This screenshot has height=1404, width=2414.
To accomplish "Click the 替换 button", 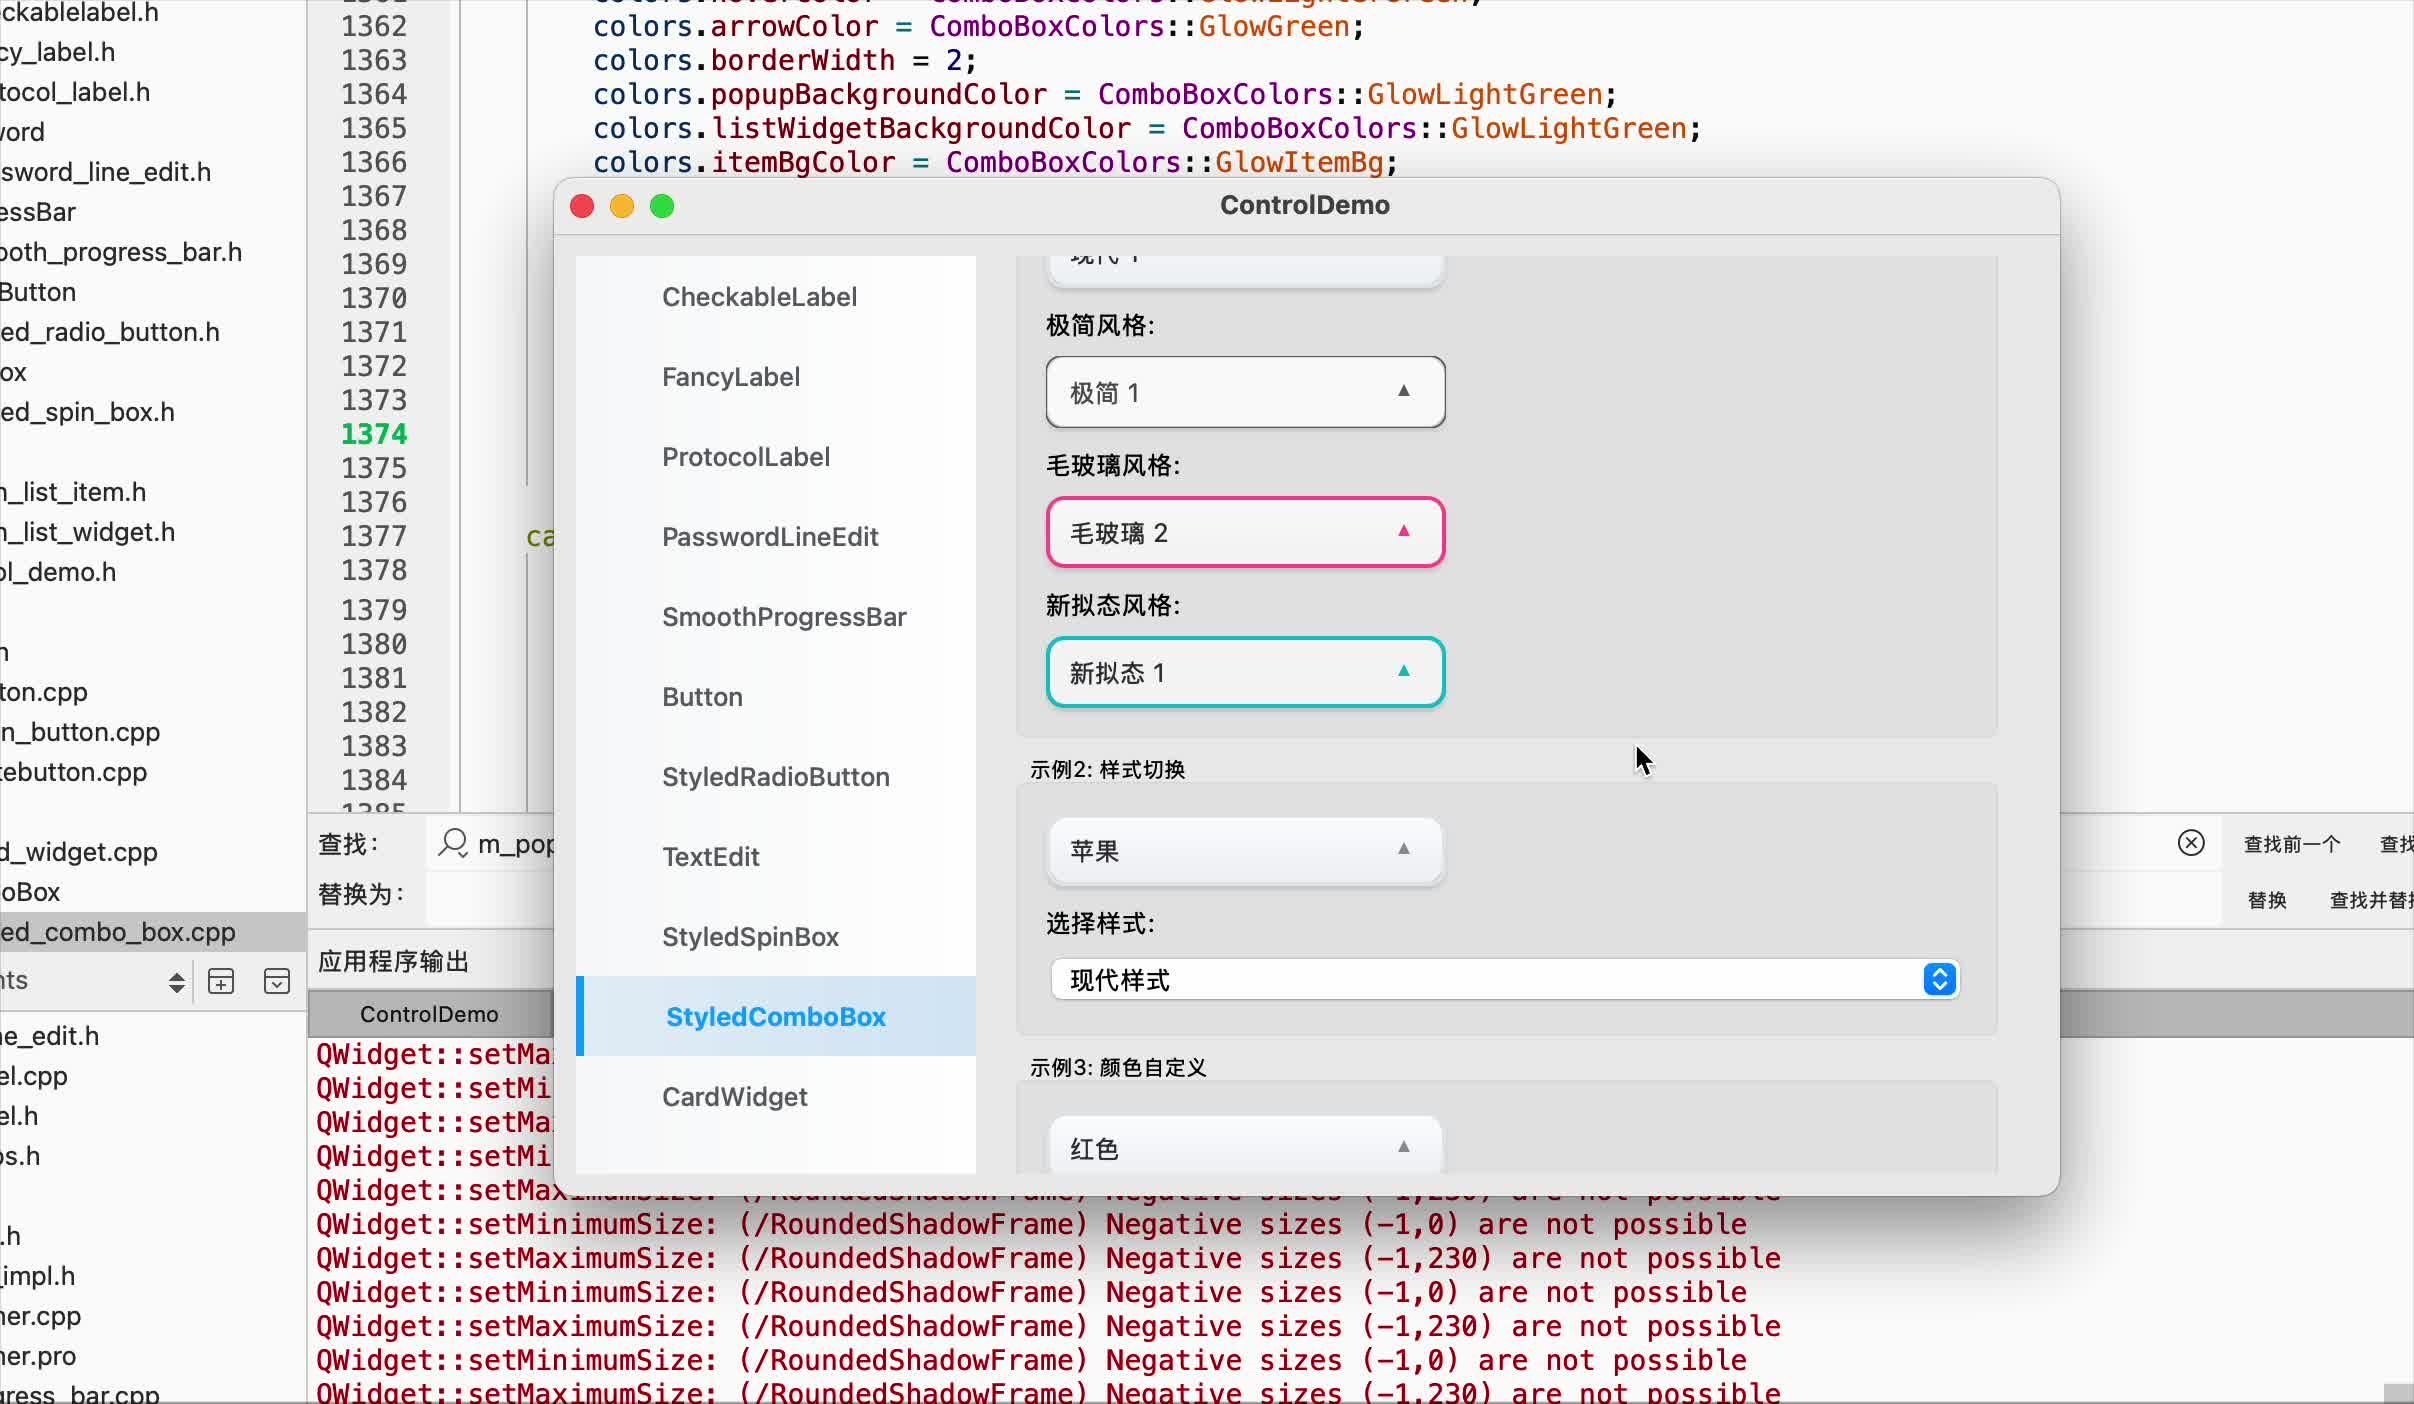I will click(x=2267, y=900).
